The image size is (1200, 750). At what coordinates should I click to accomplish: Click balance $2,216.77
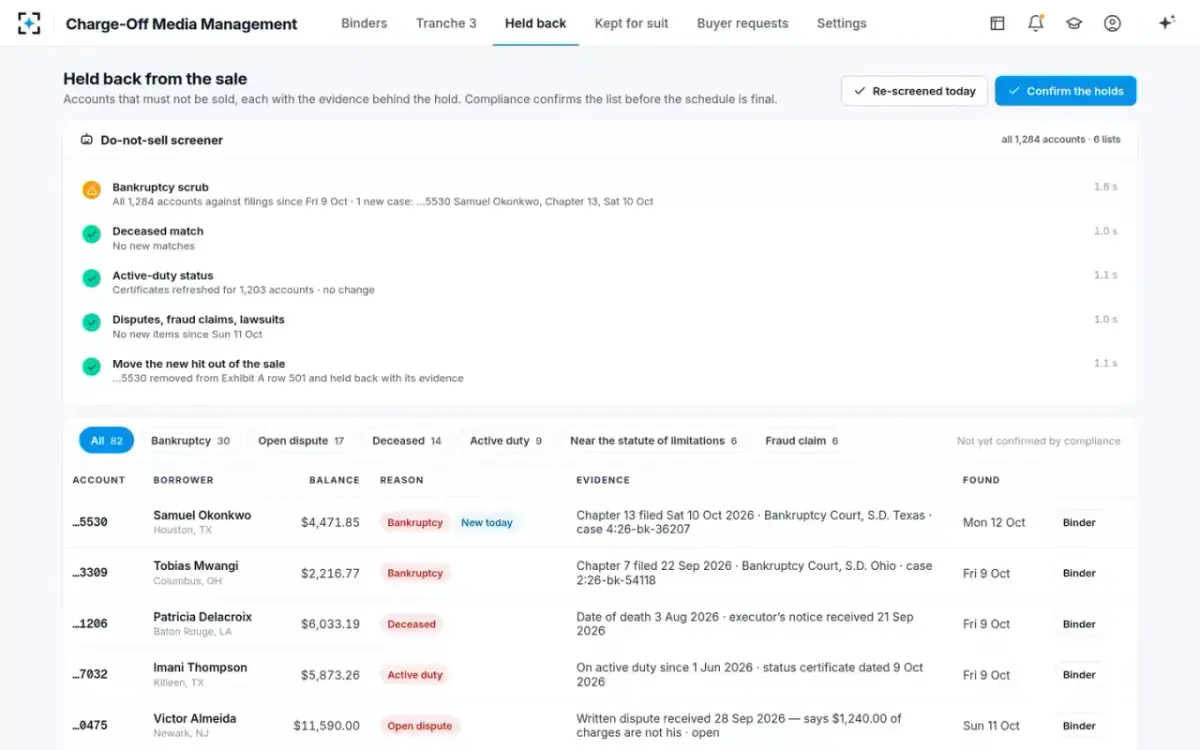tap(330, 573)
